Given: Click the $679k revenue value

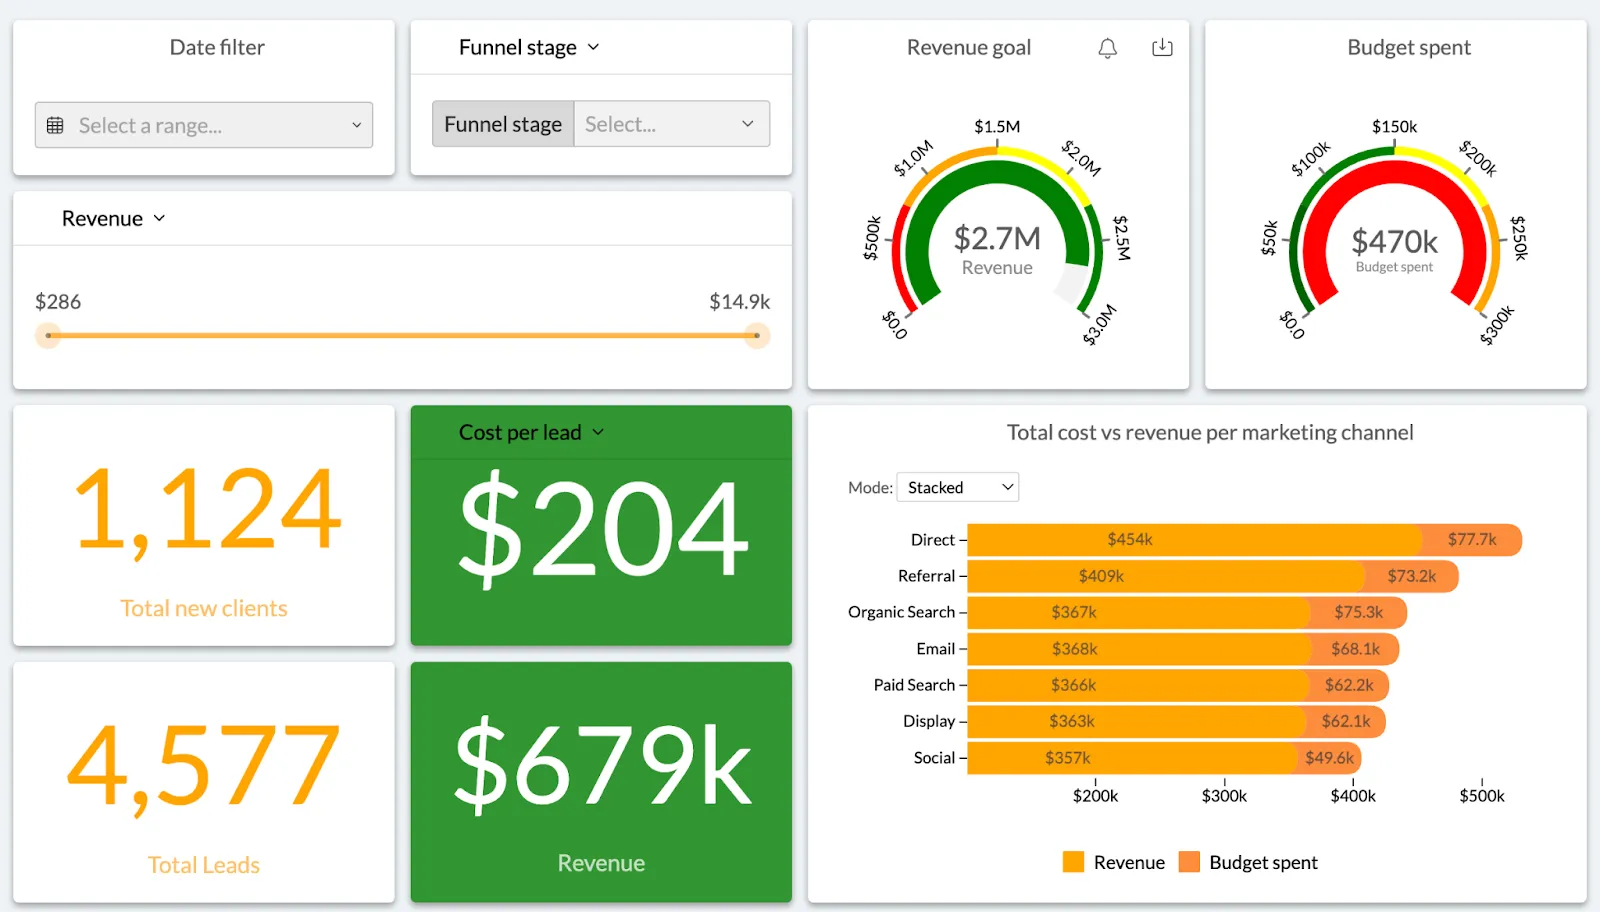Looking at the screenshot, I should (602, 765).
